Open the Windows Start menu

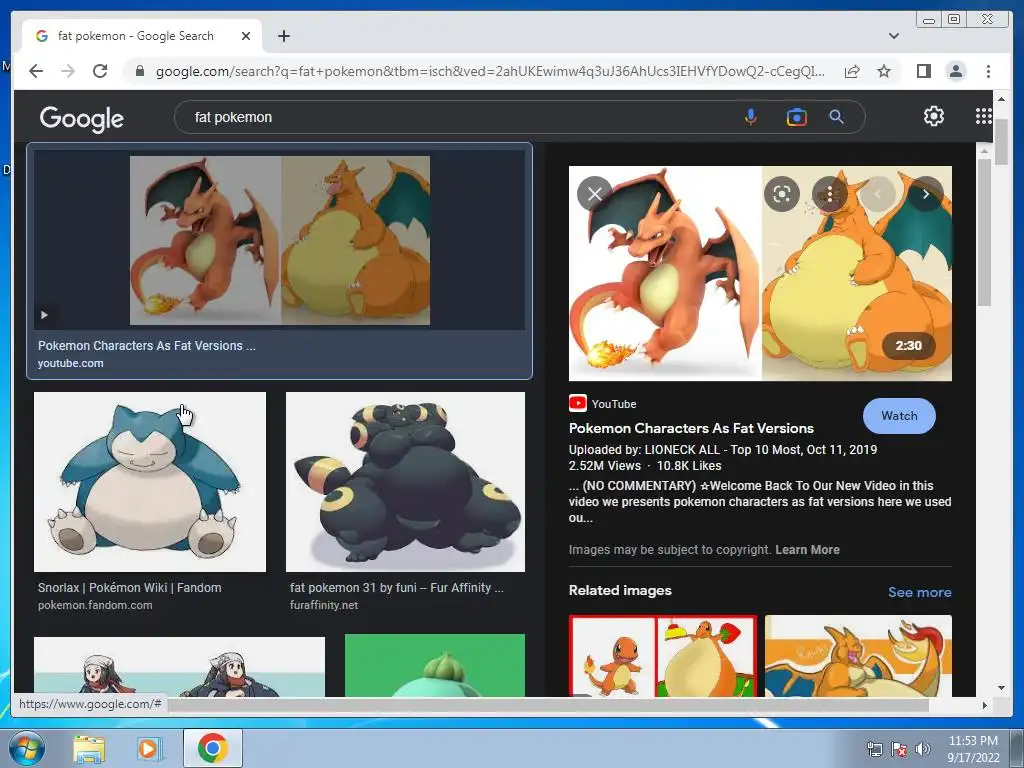tap(27, 748)
